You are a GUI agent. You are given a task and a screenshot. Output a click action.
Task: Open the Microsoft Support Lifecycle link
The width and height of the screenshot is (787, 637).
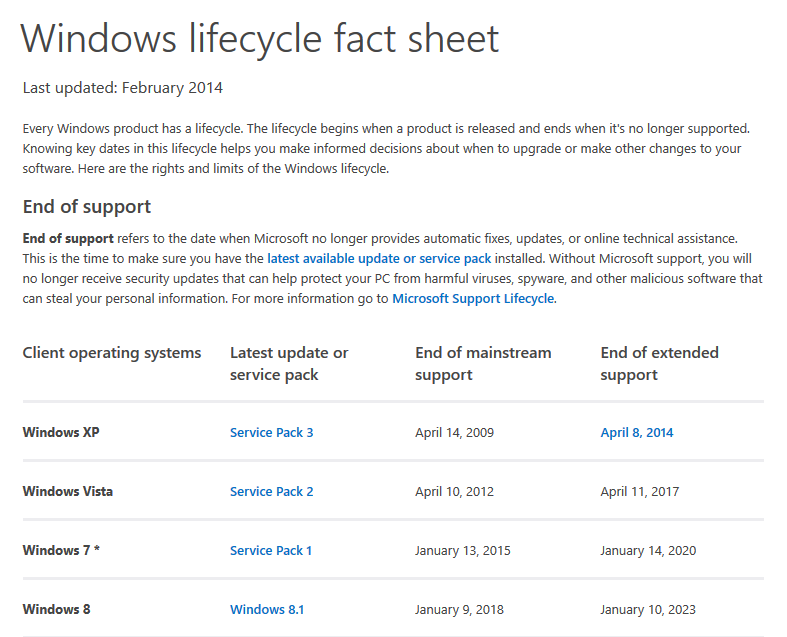473,298
